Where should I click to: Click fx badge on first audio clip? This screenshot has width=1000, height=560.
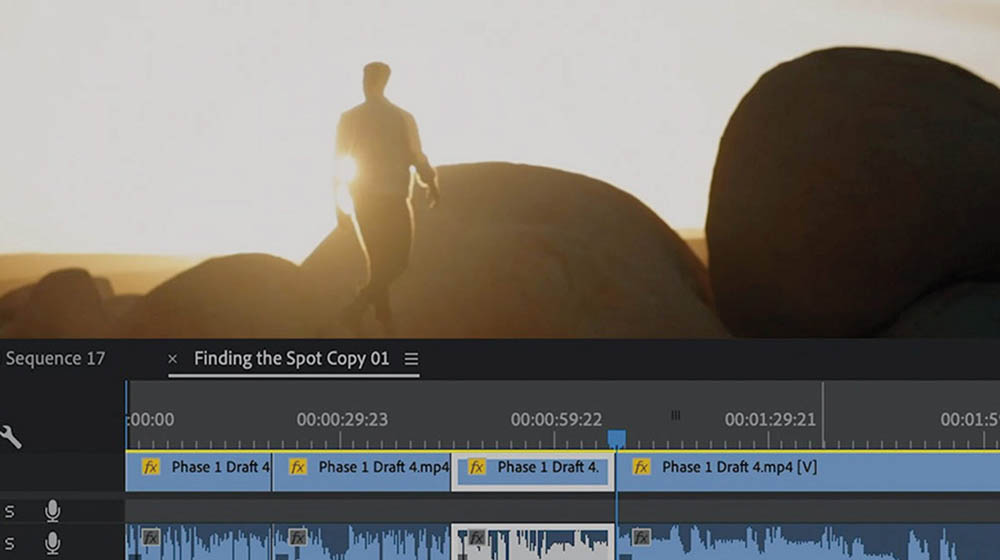click(151, 538)
